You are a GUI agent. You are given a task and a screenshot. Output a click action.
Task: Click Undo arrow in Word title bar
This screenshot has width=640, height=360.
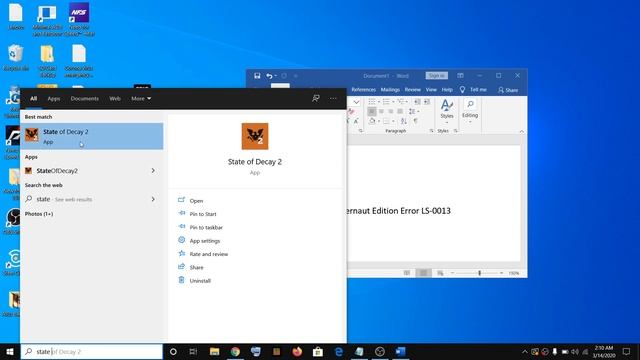click(269, 76)
